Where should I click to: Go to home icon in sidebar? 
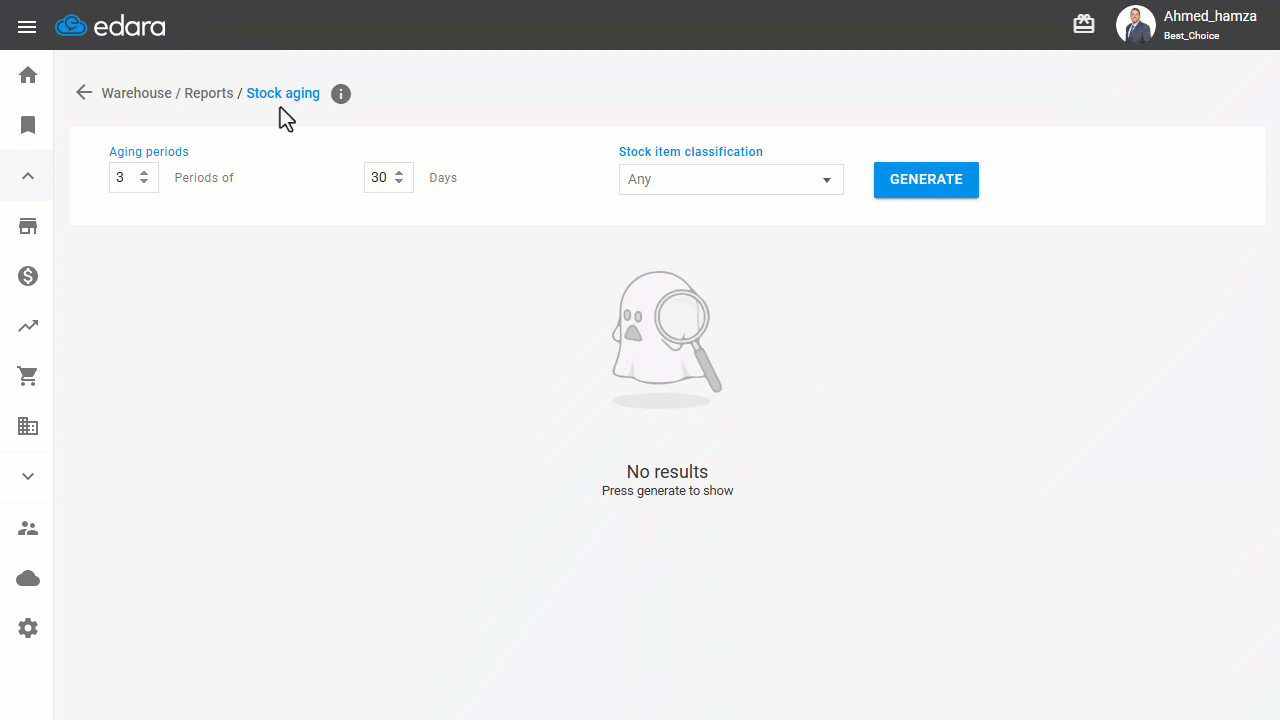(x=28, y=75)
